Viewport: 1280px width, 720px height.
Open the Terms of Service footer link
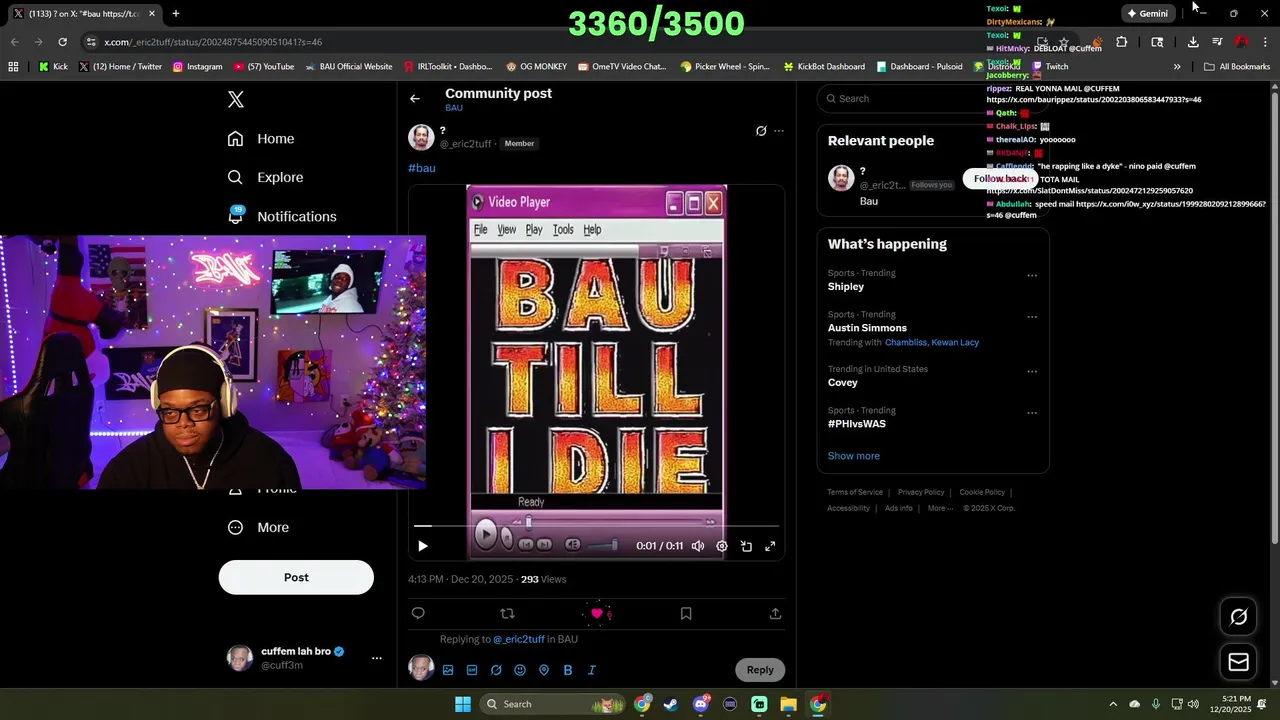855,492
